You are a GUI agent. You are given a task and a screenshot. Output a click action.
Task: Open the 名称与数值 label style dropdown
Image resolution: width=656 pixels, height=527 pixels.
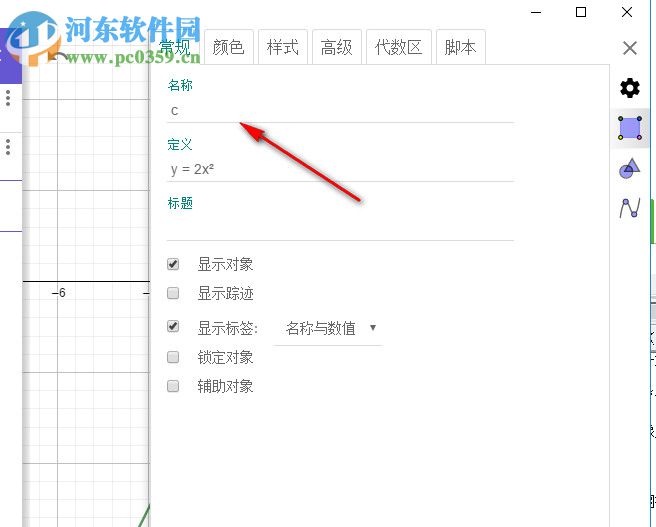pyautogui.click(x=328, y=328)
